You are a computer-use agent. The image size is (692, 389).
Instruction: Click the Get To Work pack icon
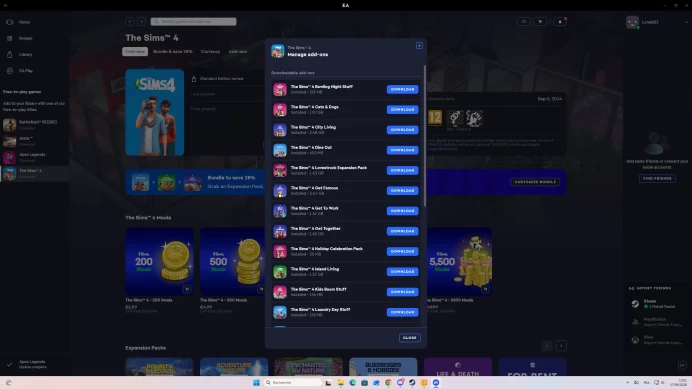click(280, 211)
